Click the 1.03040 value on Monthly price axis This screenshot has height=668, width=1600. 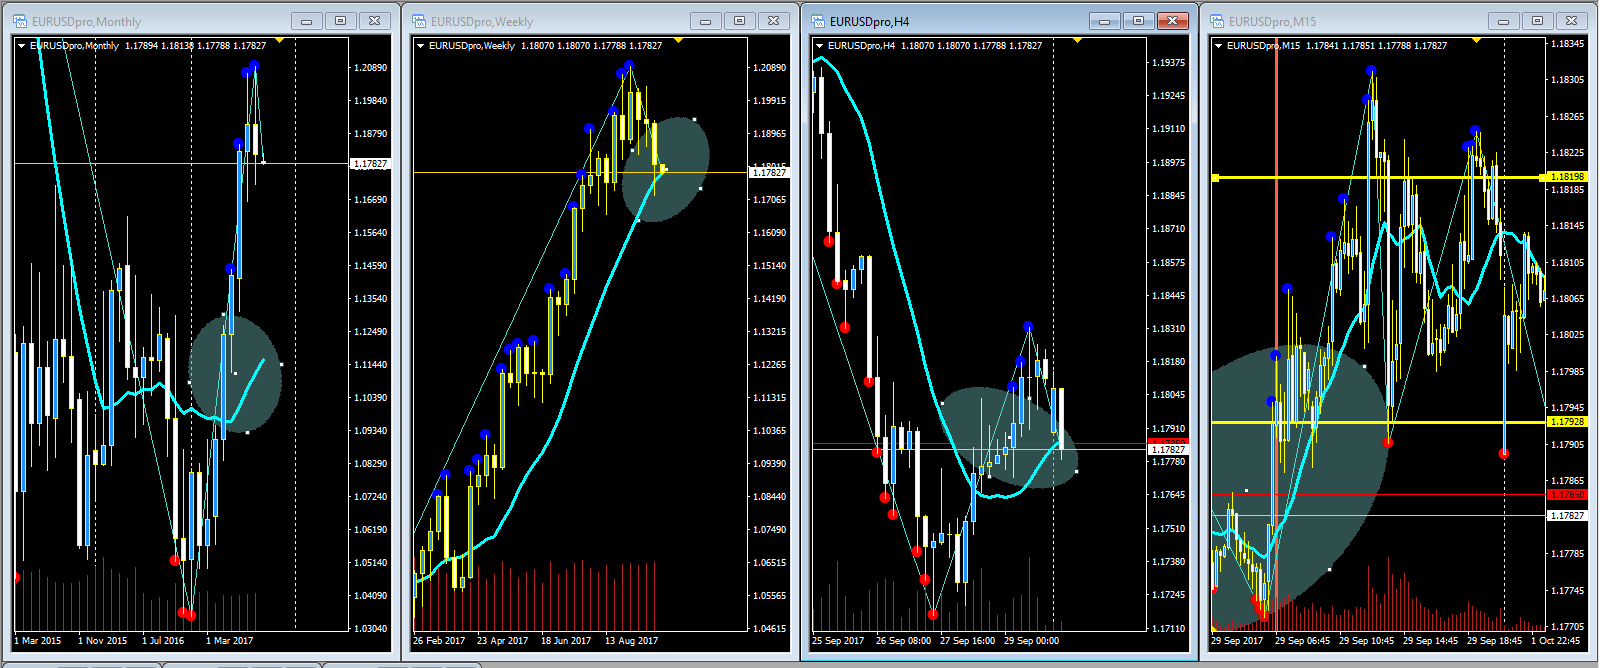[370, 629]
